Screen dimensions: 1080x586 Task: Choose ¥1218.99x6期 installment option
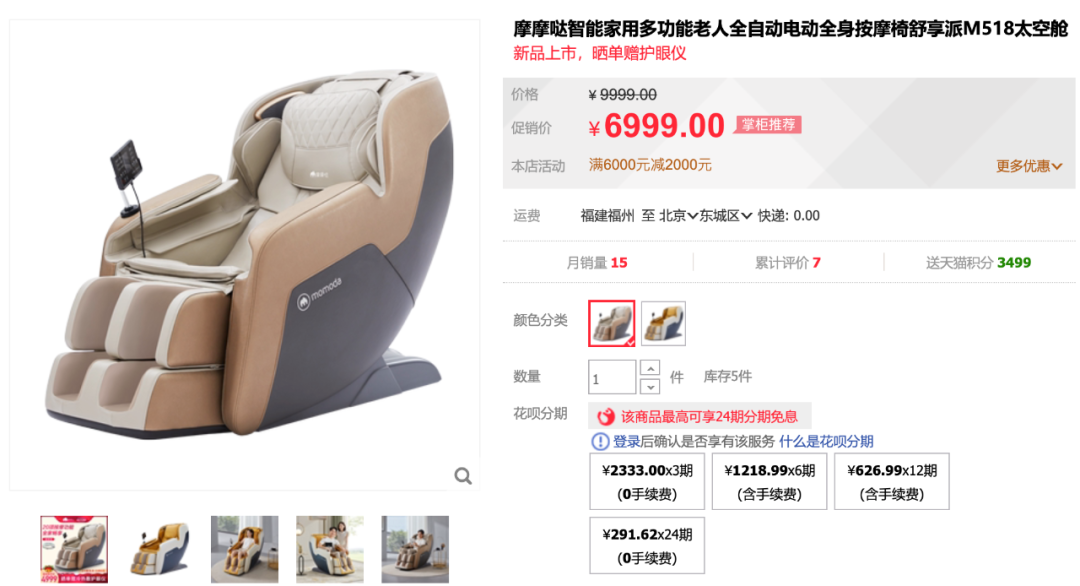[x=769, y=481]
